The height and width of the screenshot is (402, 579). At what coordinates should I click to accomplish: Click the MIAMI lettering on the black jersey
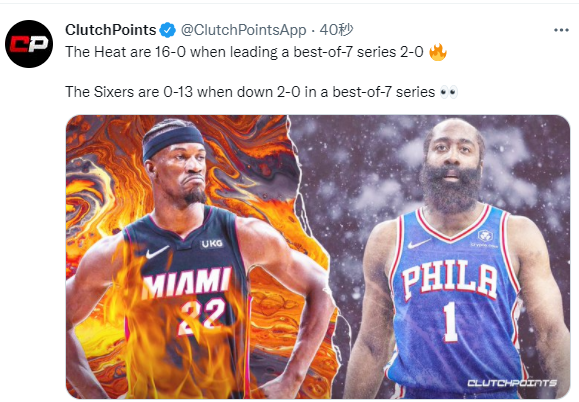point(186,282)
